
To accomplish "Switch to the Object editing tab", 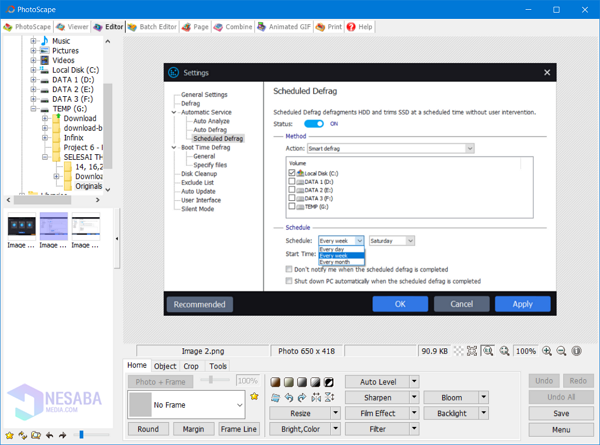I will (165, 366).
